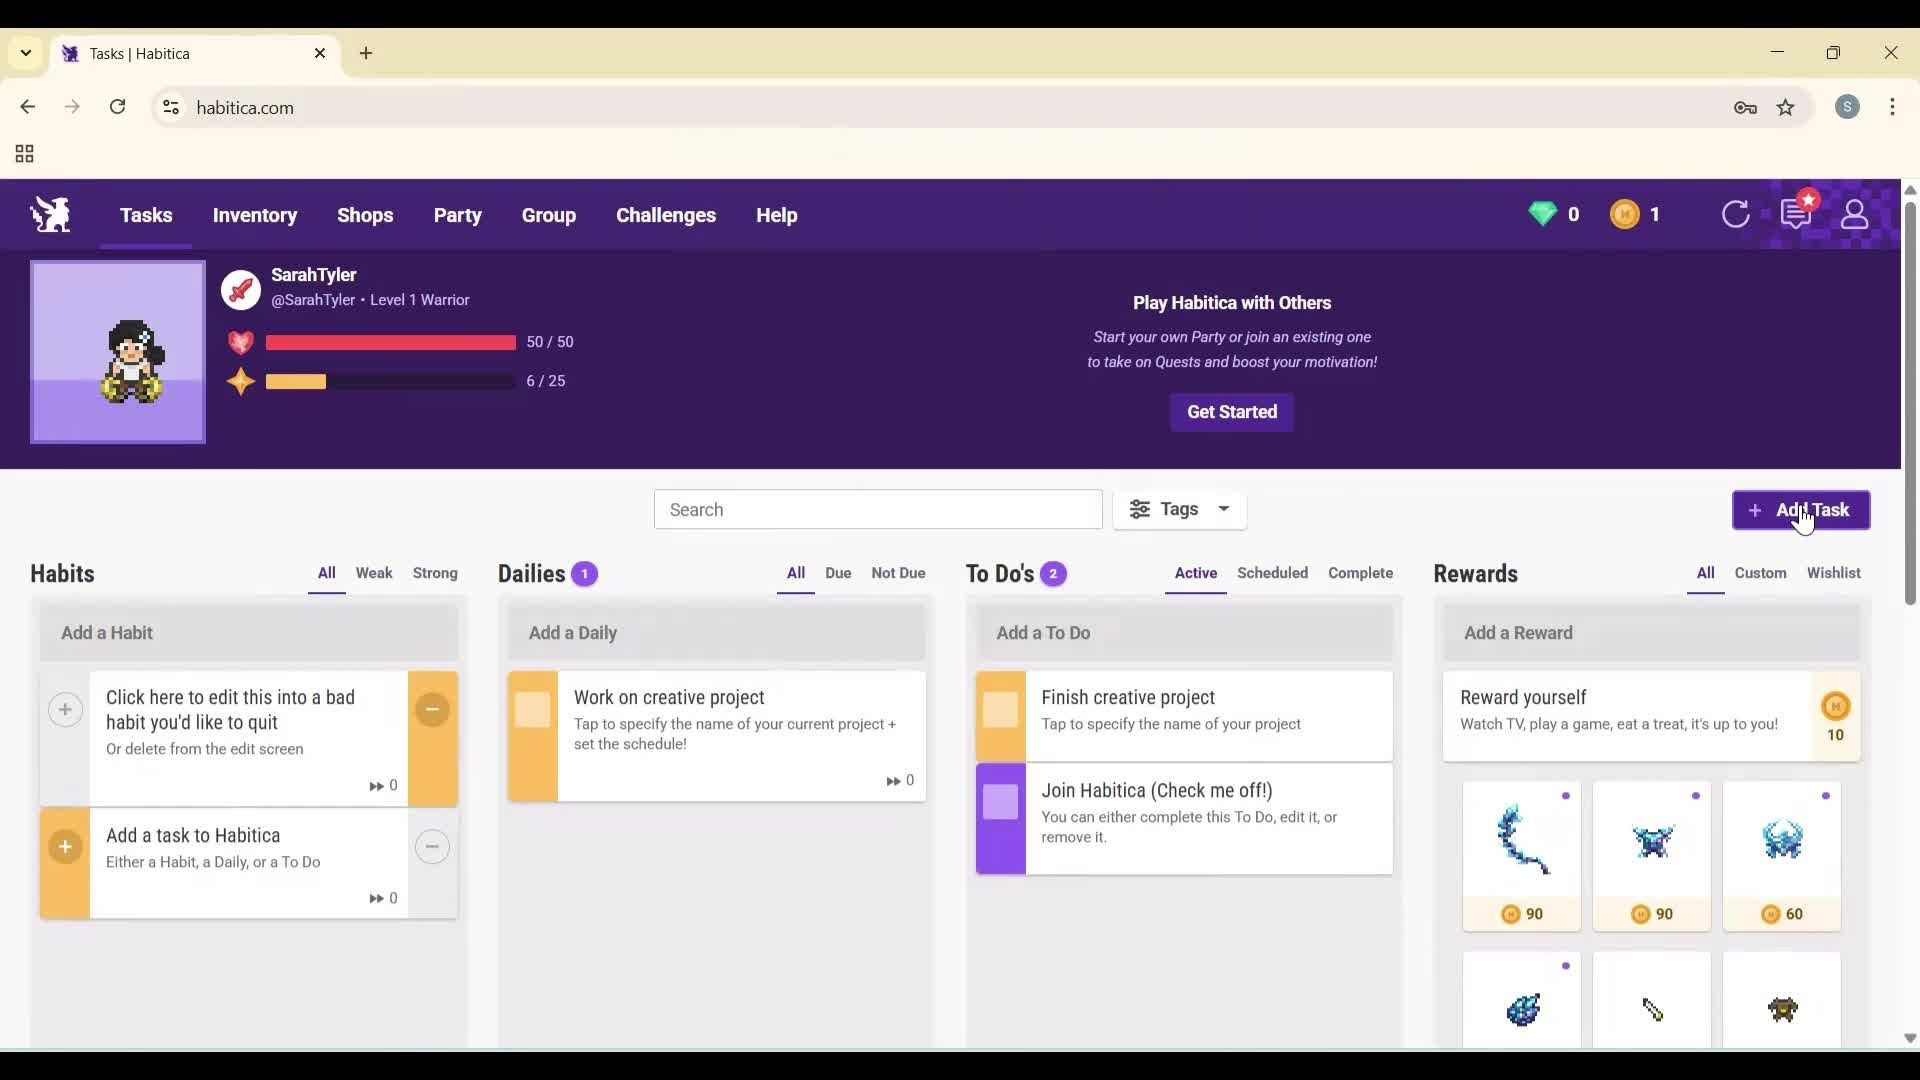The height and width of the screenshot is (1080, 1920).
Task: Click the minus icon on the bad habit
Action: click(433, 709)
